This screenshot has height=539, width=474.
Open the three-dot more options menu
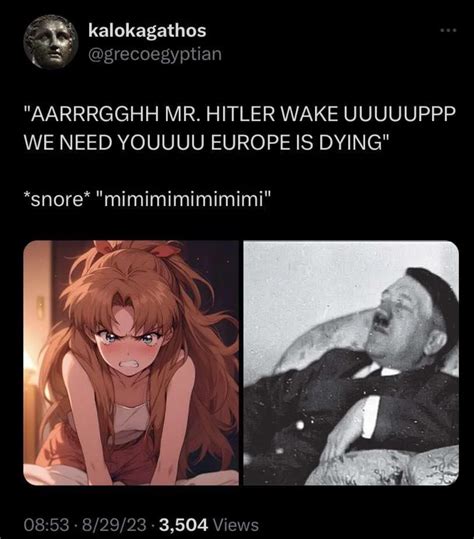pyautogui.click(x=449, y=31)
